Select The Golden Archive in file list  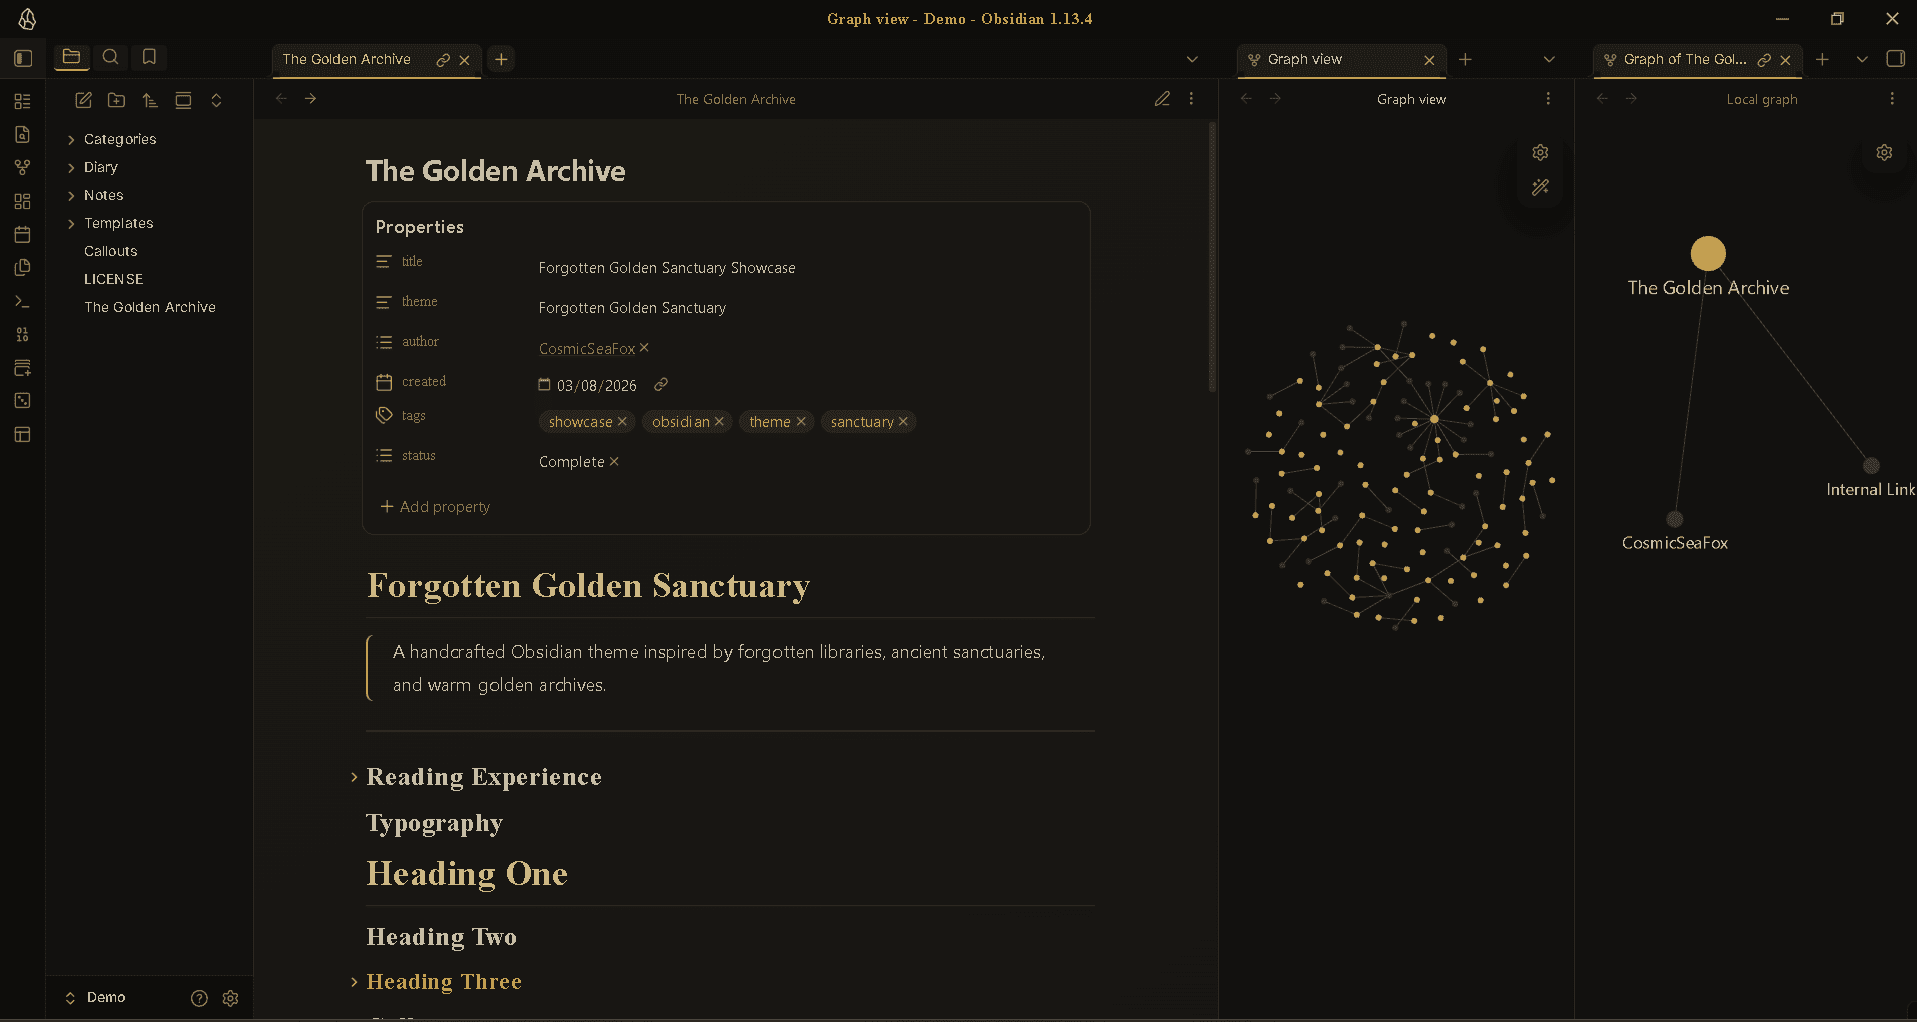click(150, 307)
